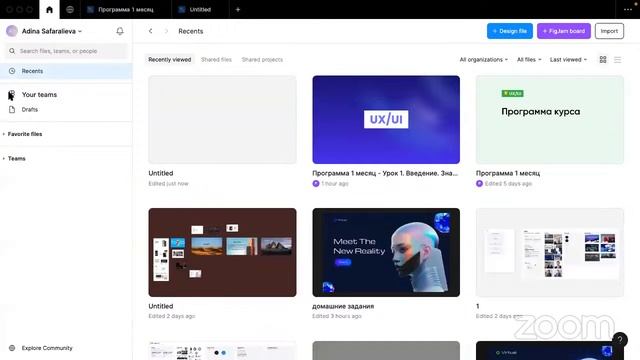
Task: Open Recents in the sidebar
Action: coord(66,71)
